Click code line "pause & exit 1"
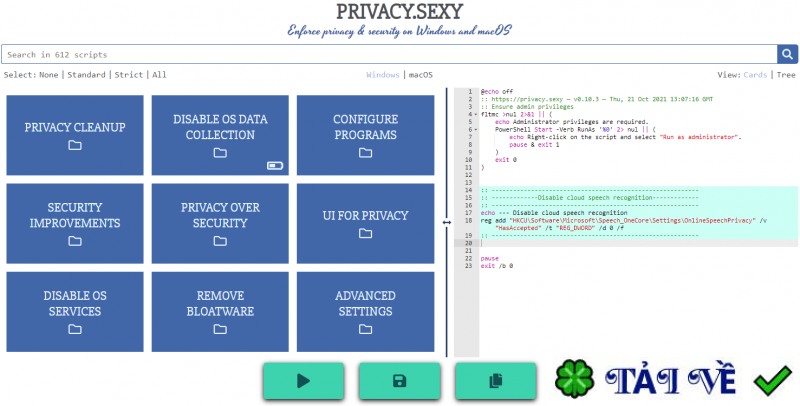Screen dimensions: 800x406 pyautogui.click(x=534, y=145)
